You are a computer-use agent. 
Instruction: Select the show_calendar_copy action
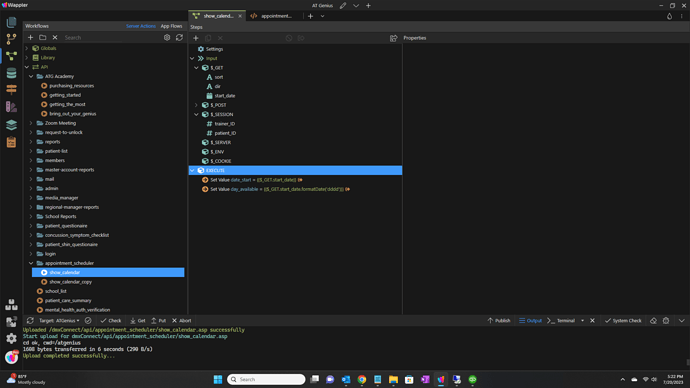click(x=70, y=282)
